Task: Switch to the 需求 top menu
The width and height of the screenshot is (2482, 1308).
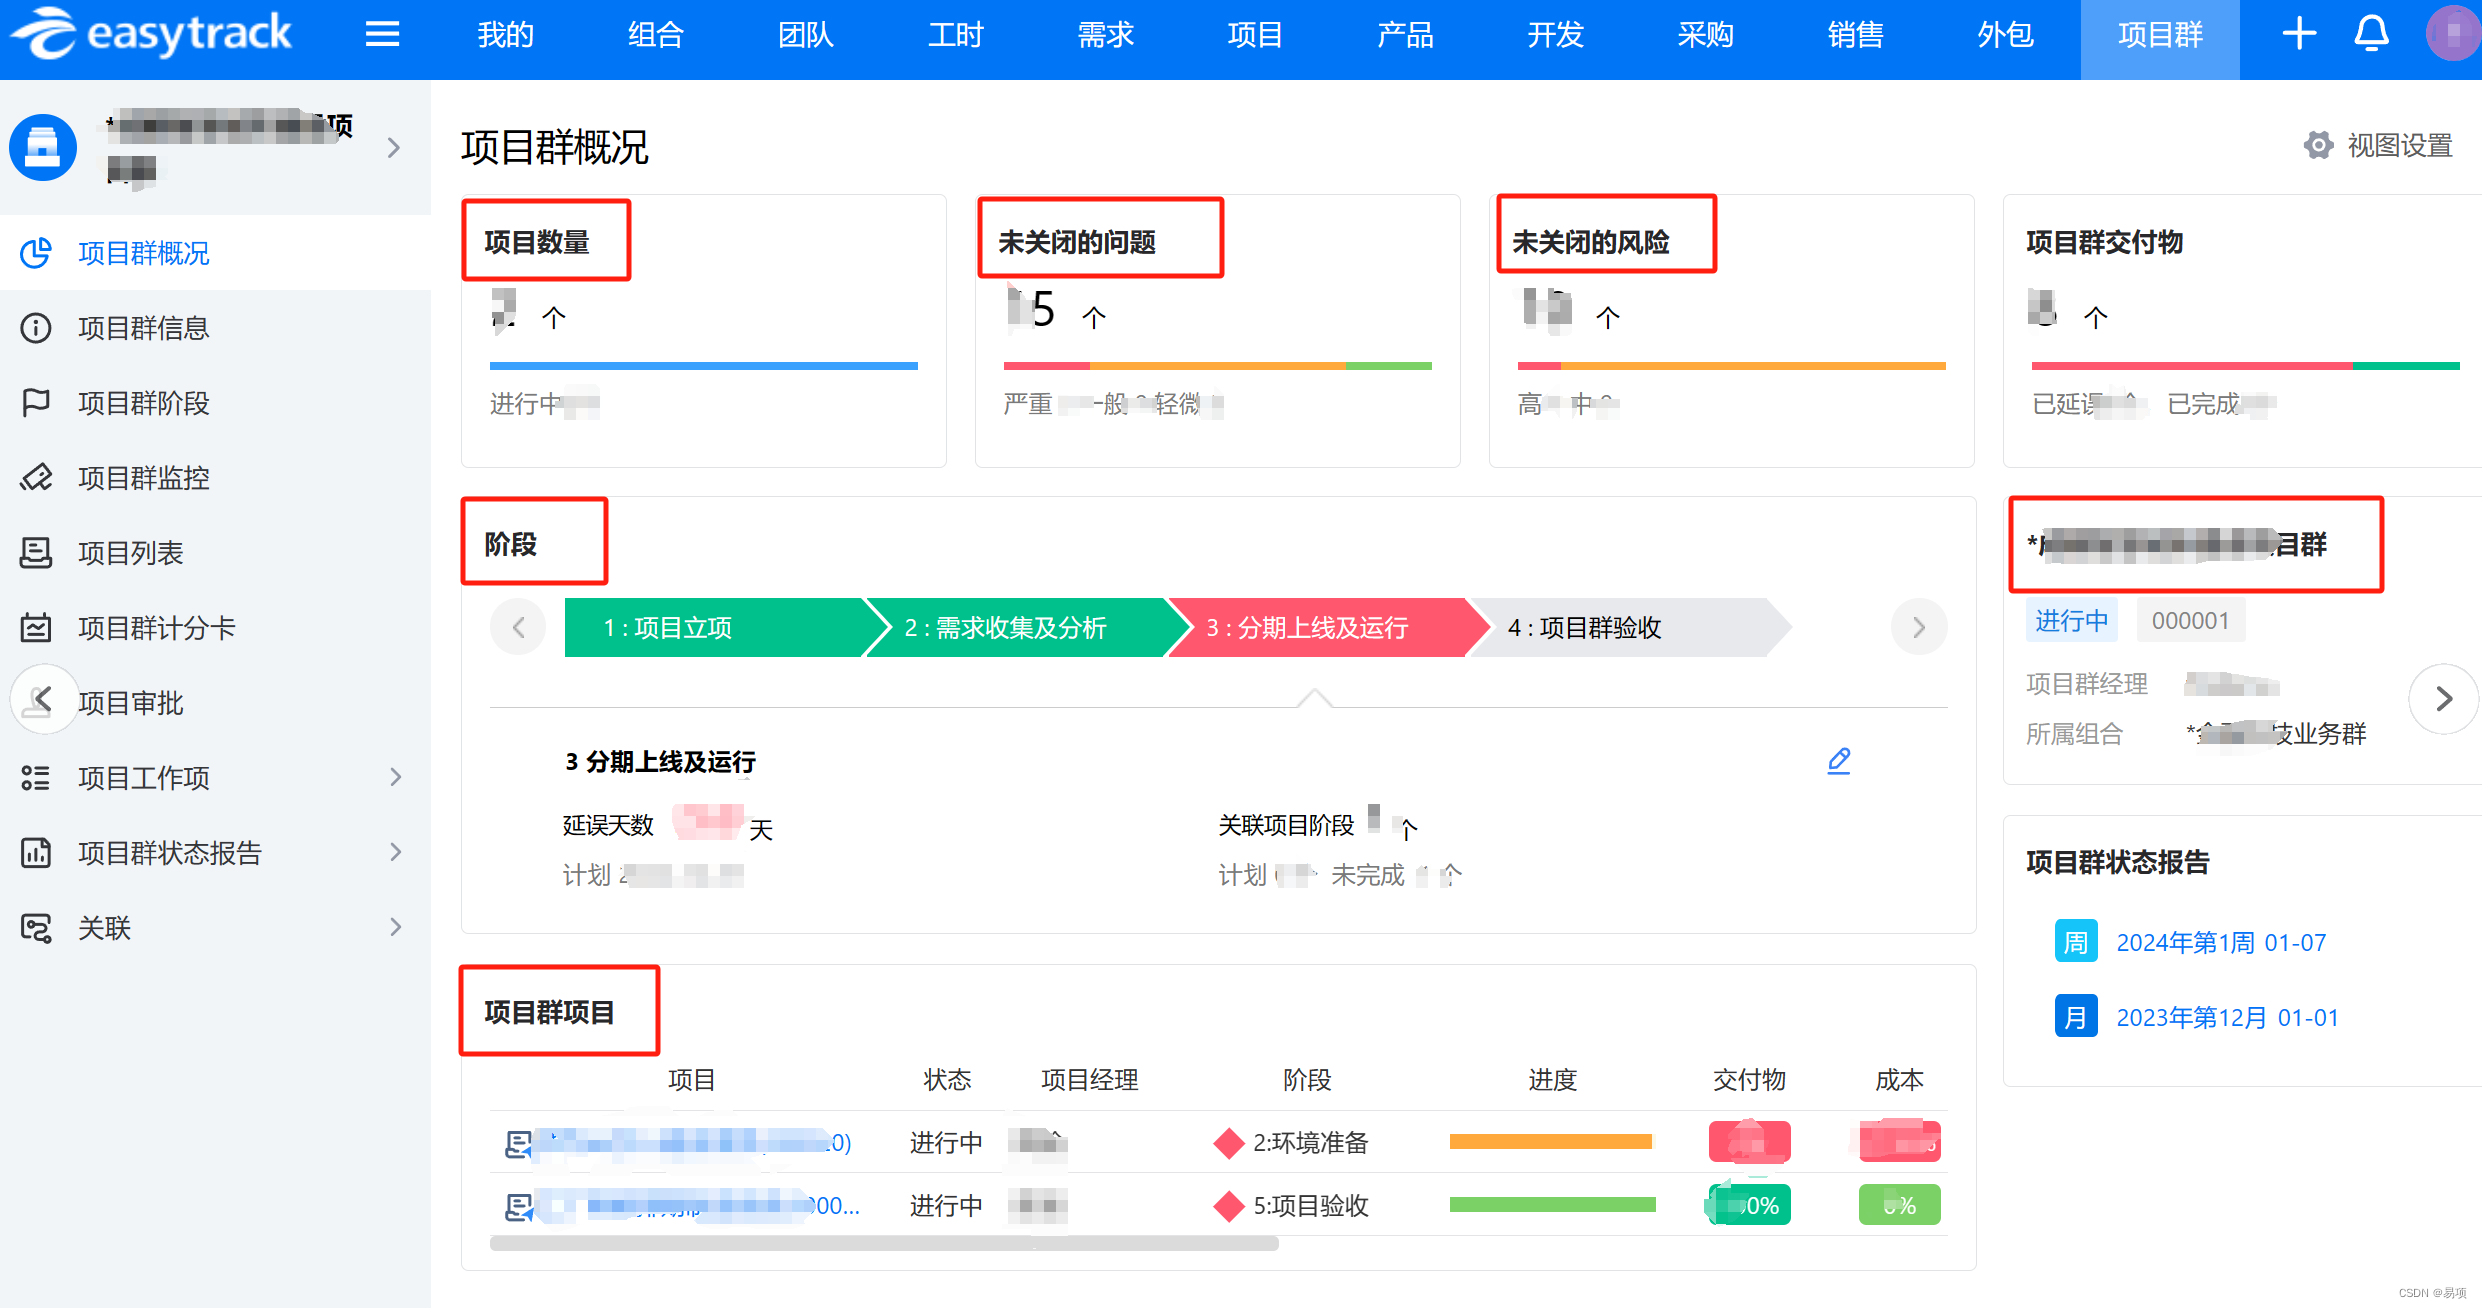Action: coord(1105,35)
